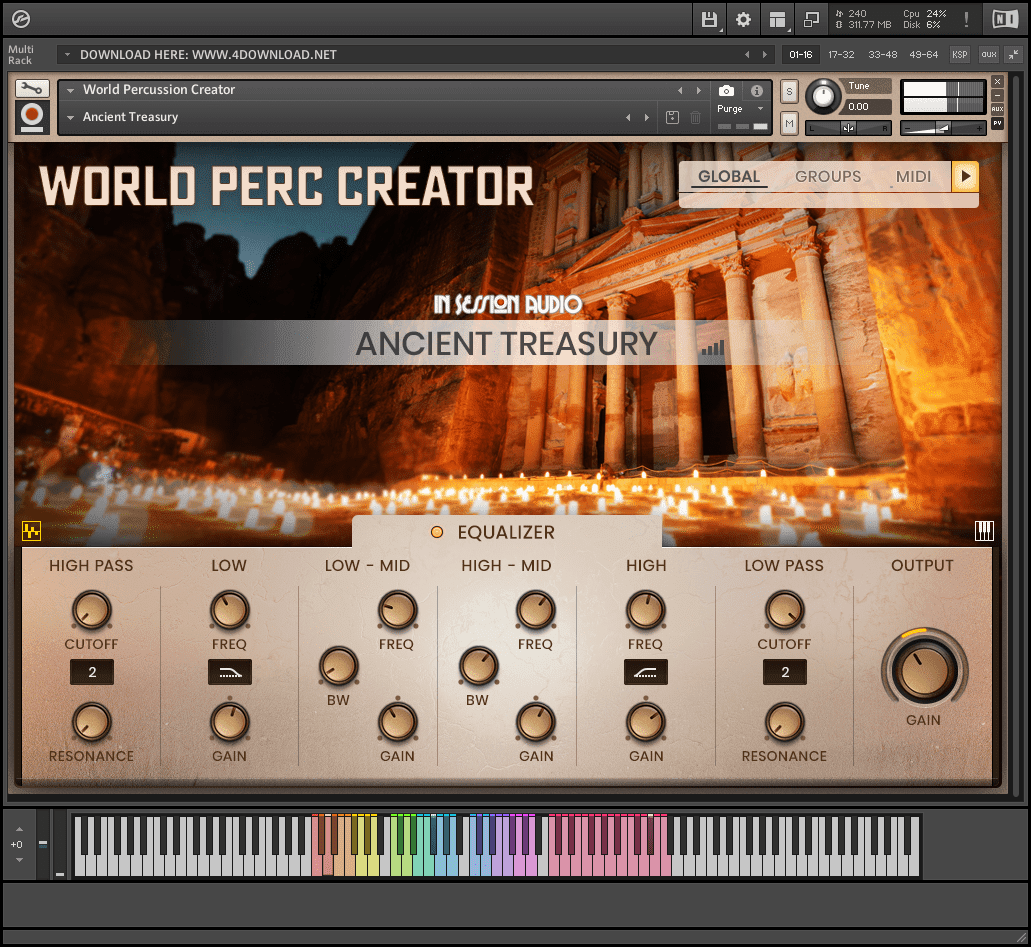This screenshot has width=1031, height=947.
Task: Click the High Pass CUTOFF knob
Action: point(91,610)
